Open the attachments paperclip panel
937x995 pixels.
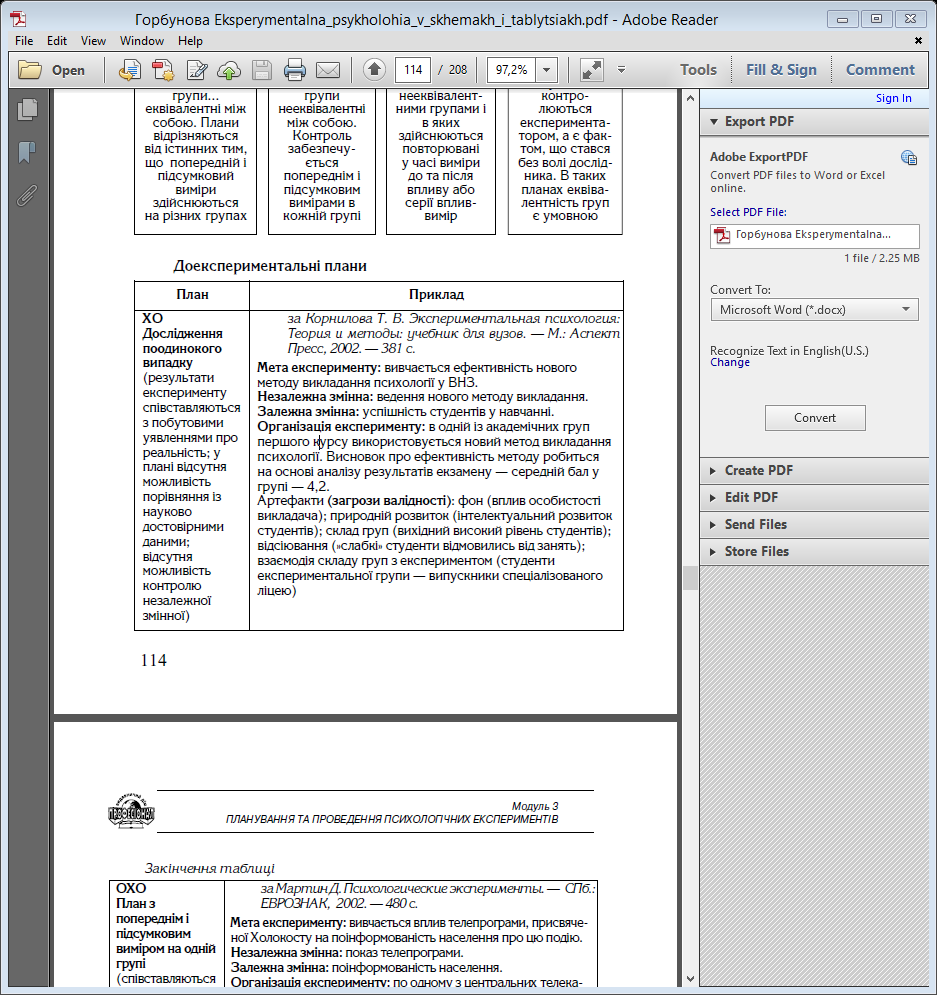click(x=27, y=195)
